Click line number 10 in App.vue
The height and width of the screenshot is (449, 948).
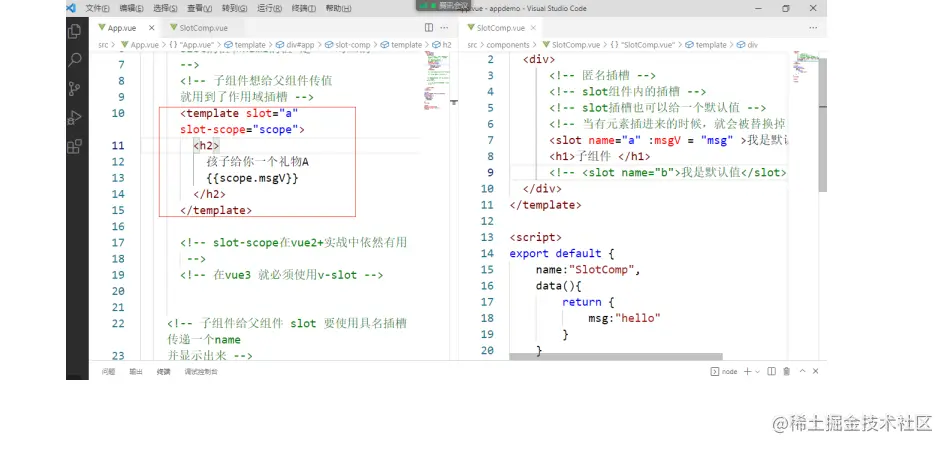[x=118, y=113]
